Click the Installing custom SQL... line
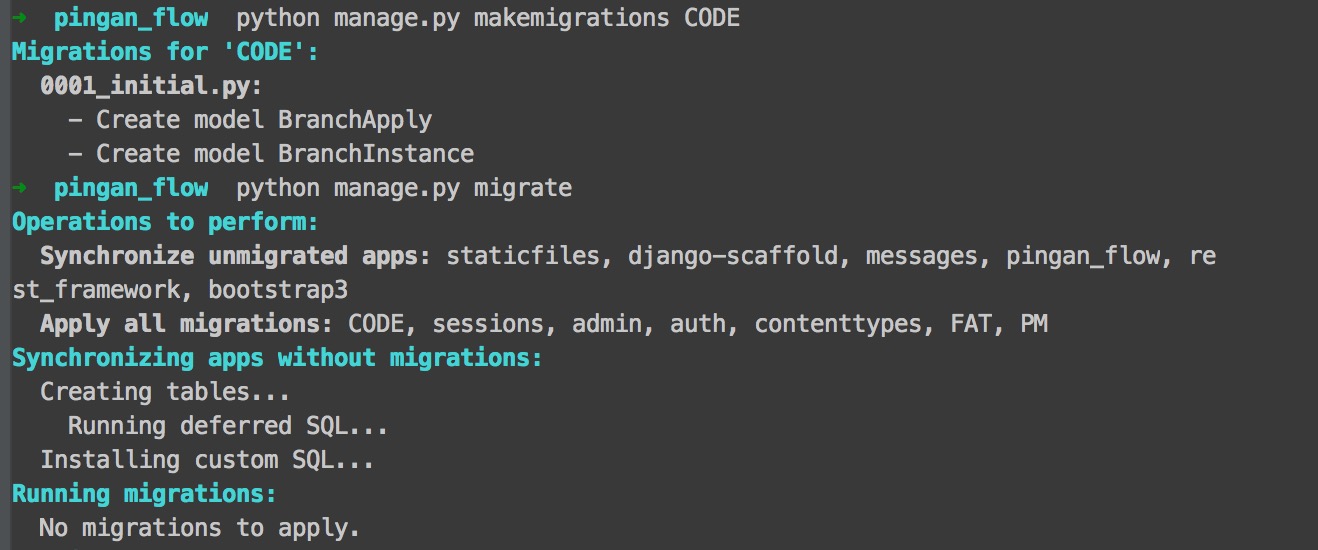 click(207, 460)
